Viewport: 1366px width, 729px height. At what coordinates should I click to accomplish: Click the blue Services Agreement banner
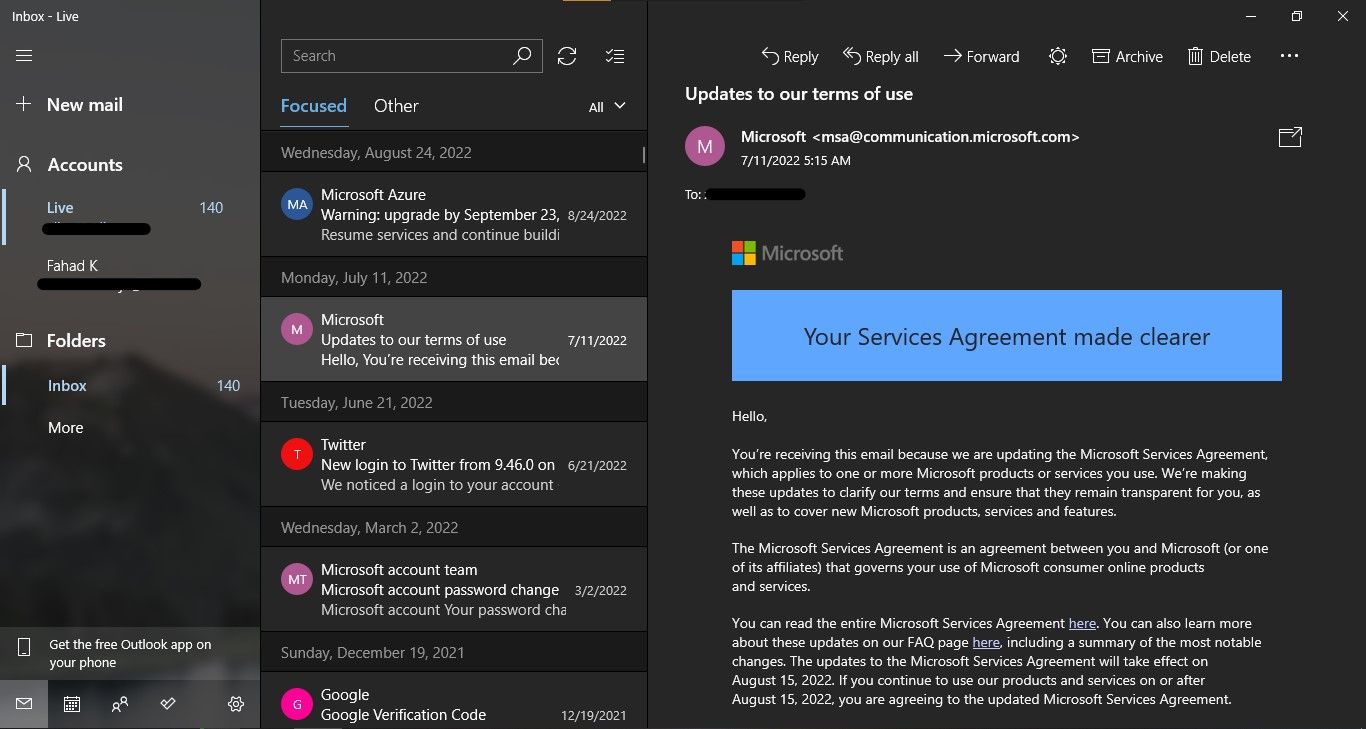click(1007, 336)
